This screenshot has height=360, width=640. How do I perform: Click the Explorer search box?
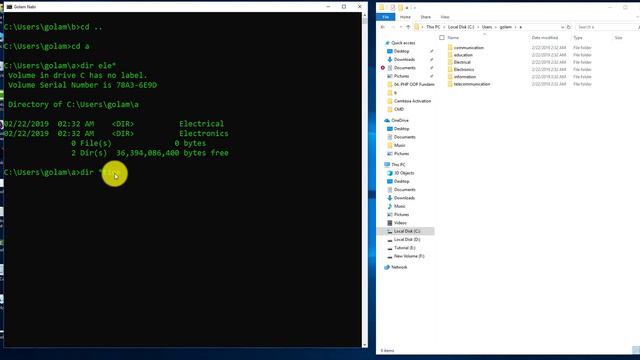point(606,27)
